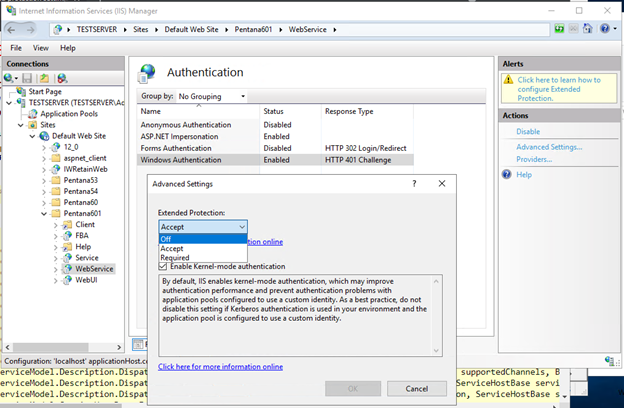Click the Advanced Settings dialog help question mark
Viewport: 624px width, 408px height.
[414, 184]
